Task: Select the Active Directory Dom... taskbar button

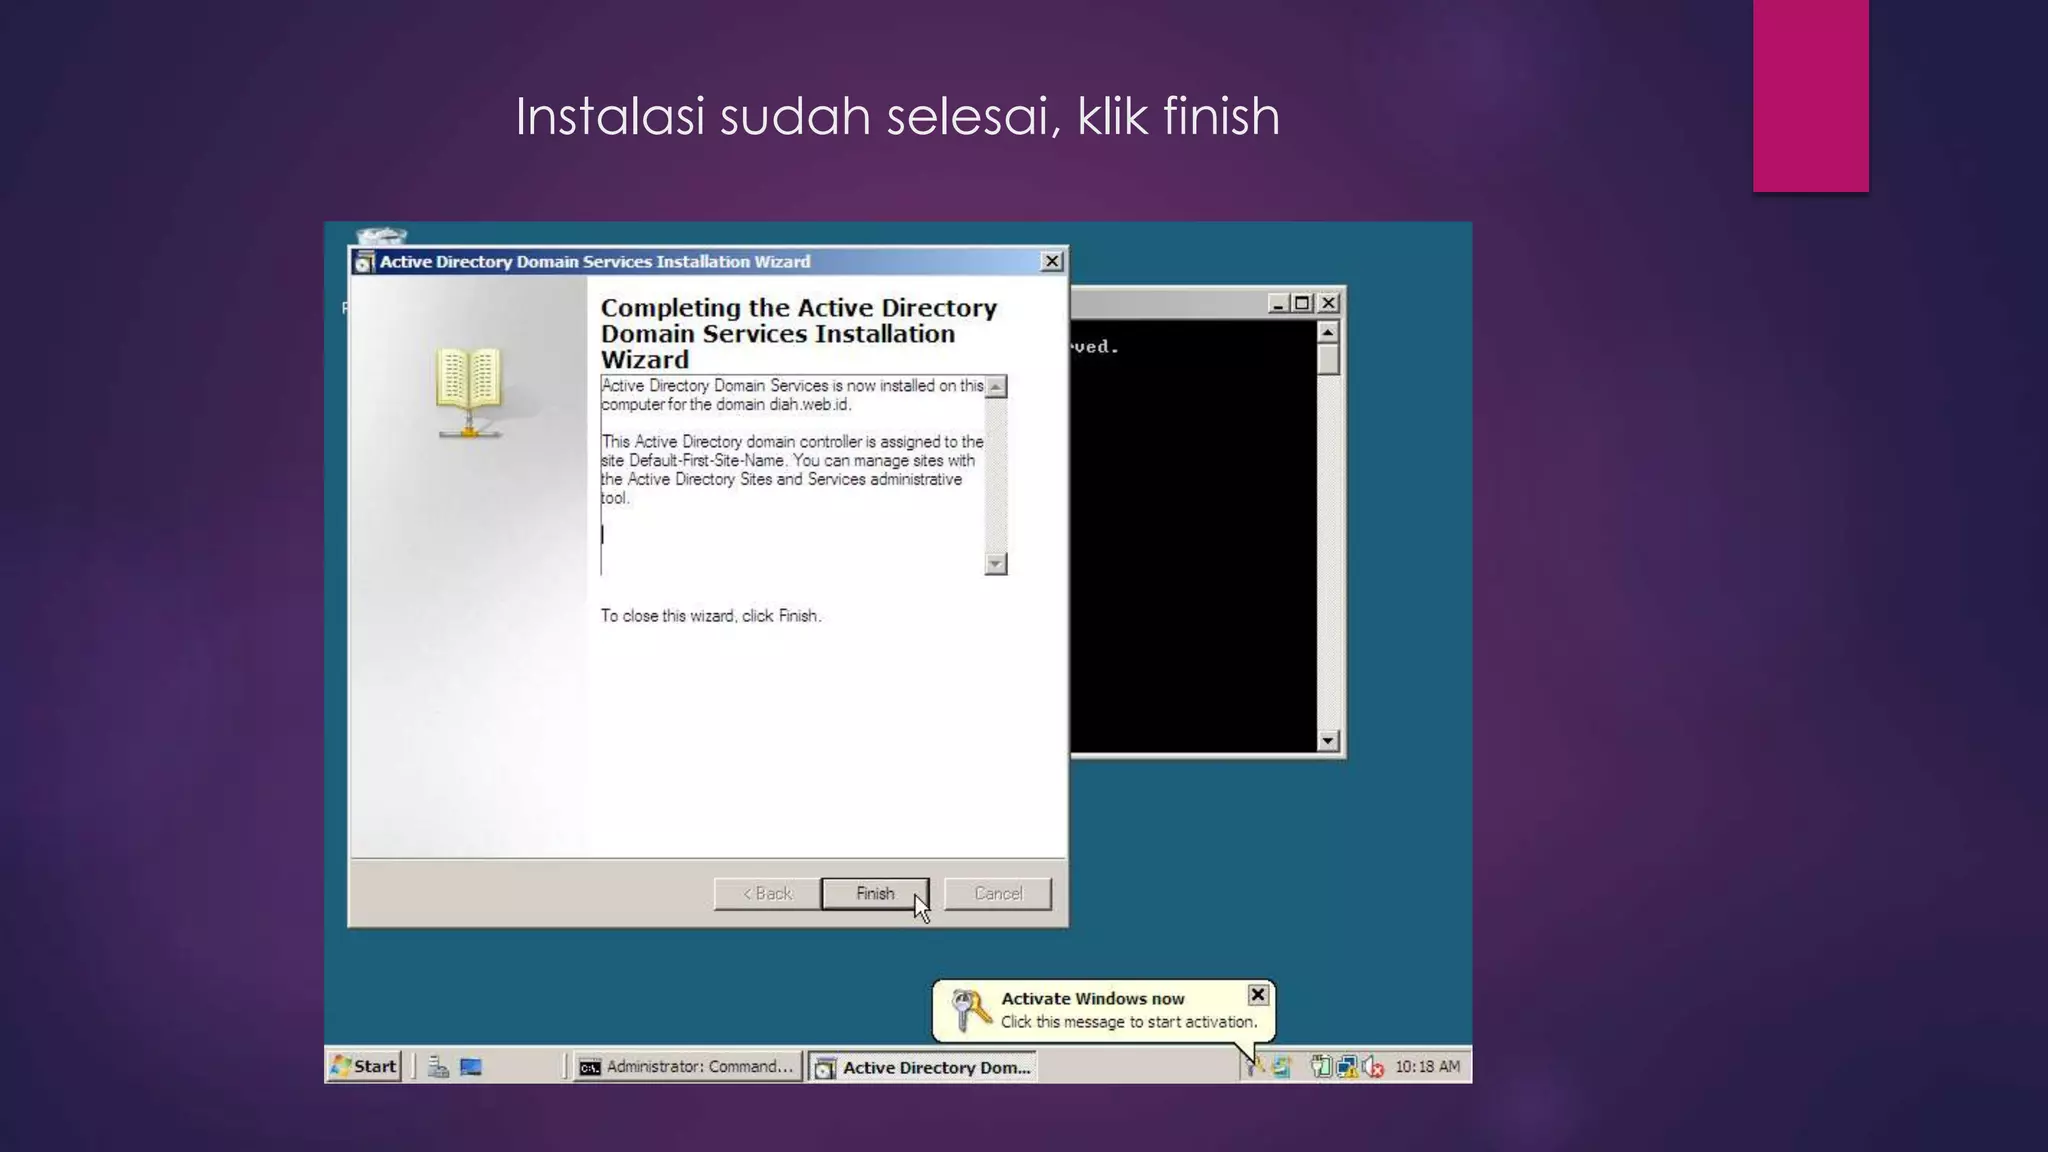Action: tap(922, 1067)
